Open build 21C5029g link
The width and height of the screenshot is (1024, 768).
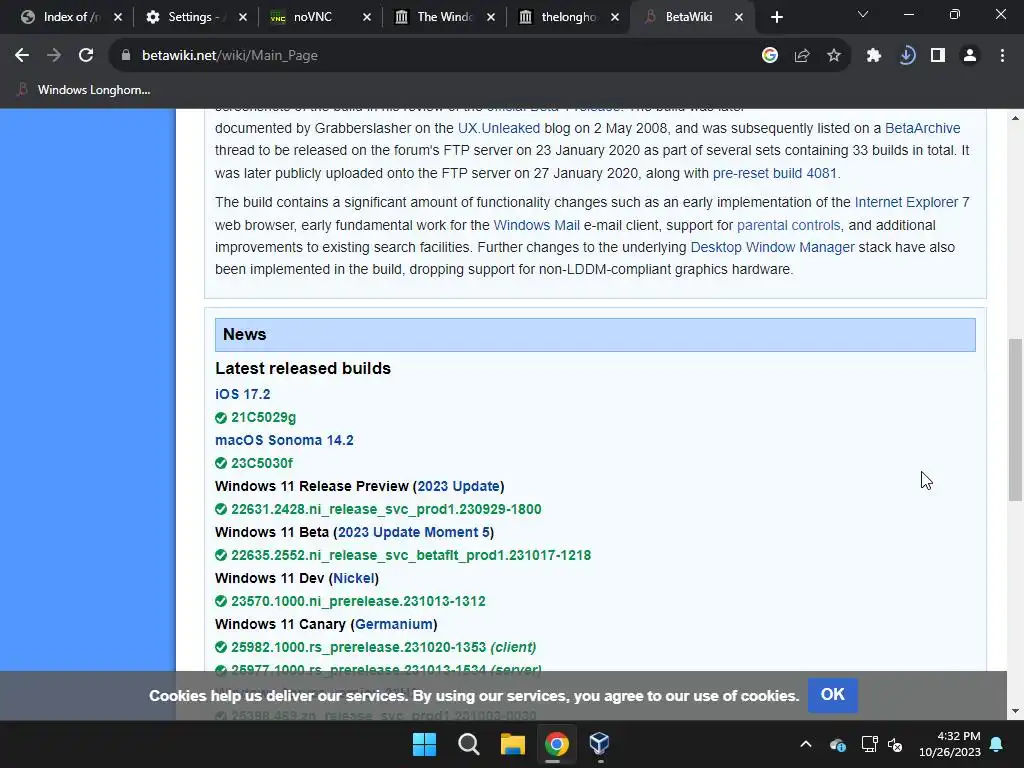pos(263,417)
